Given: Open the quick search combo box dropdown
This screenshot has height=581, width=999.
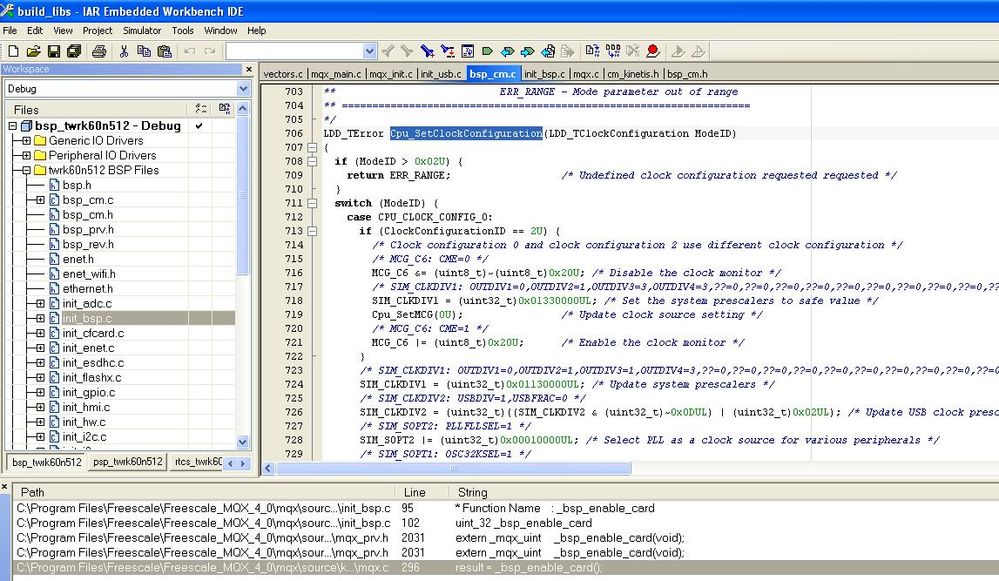Looking at the screenshot, I should click(x=370, y=51).
